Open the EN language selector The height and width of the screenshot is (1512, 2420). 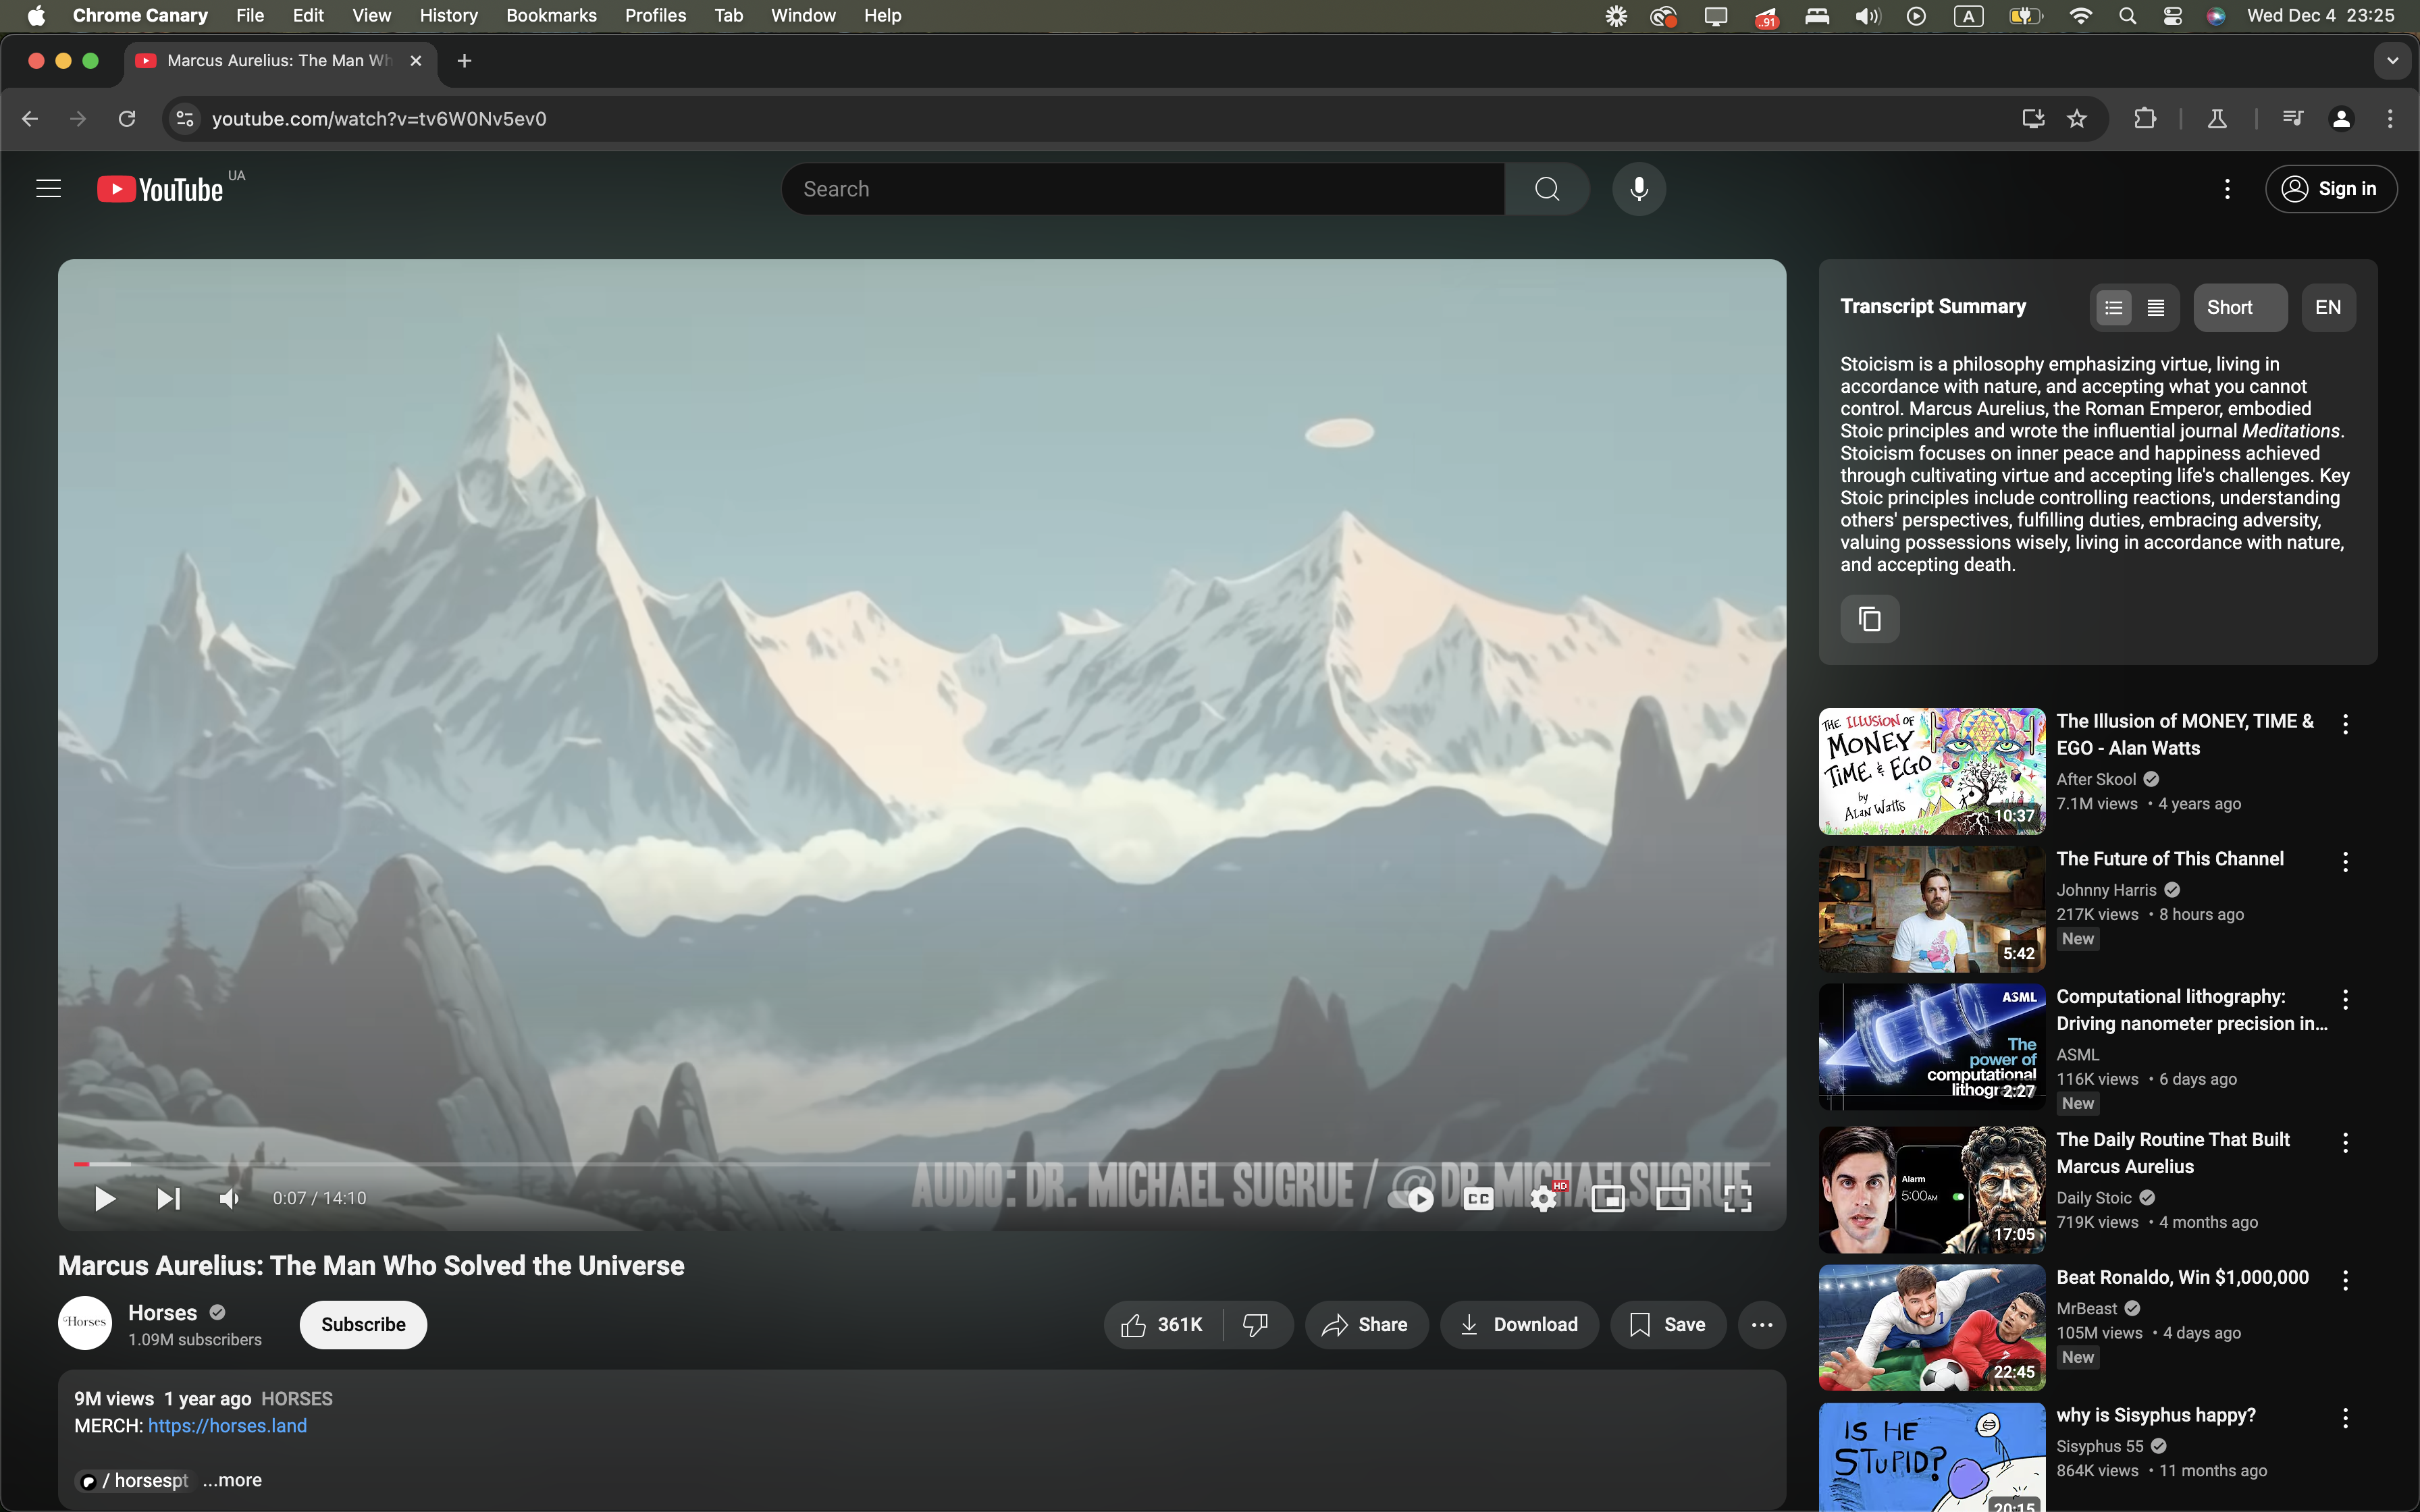pyautogui.click(x=2327, y=308)
